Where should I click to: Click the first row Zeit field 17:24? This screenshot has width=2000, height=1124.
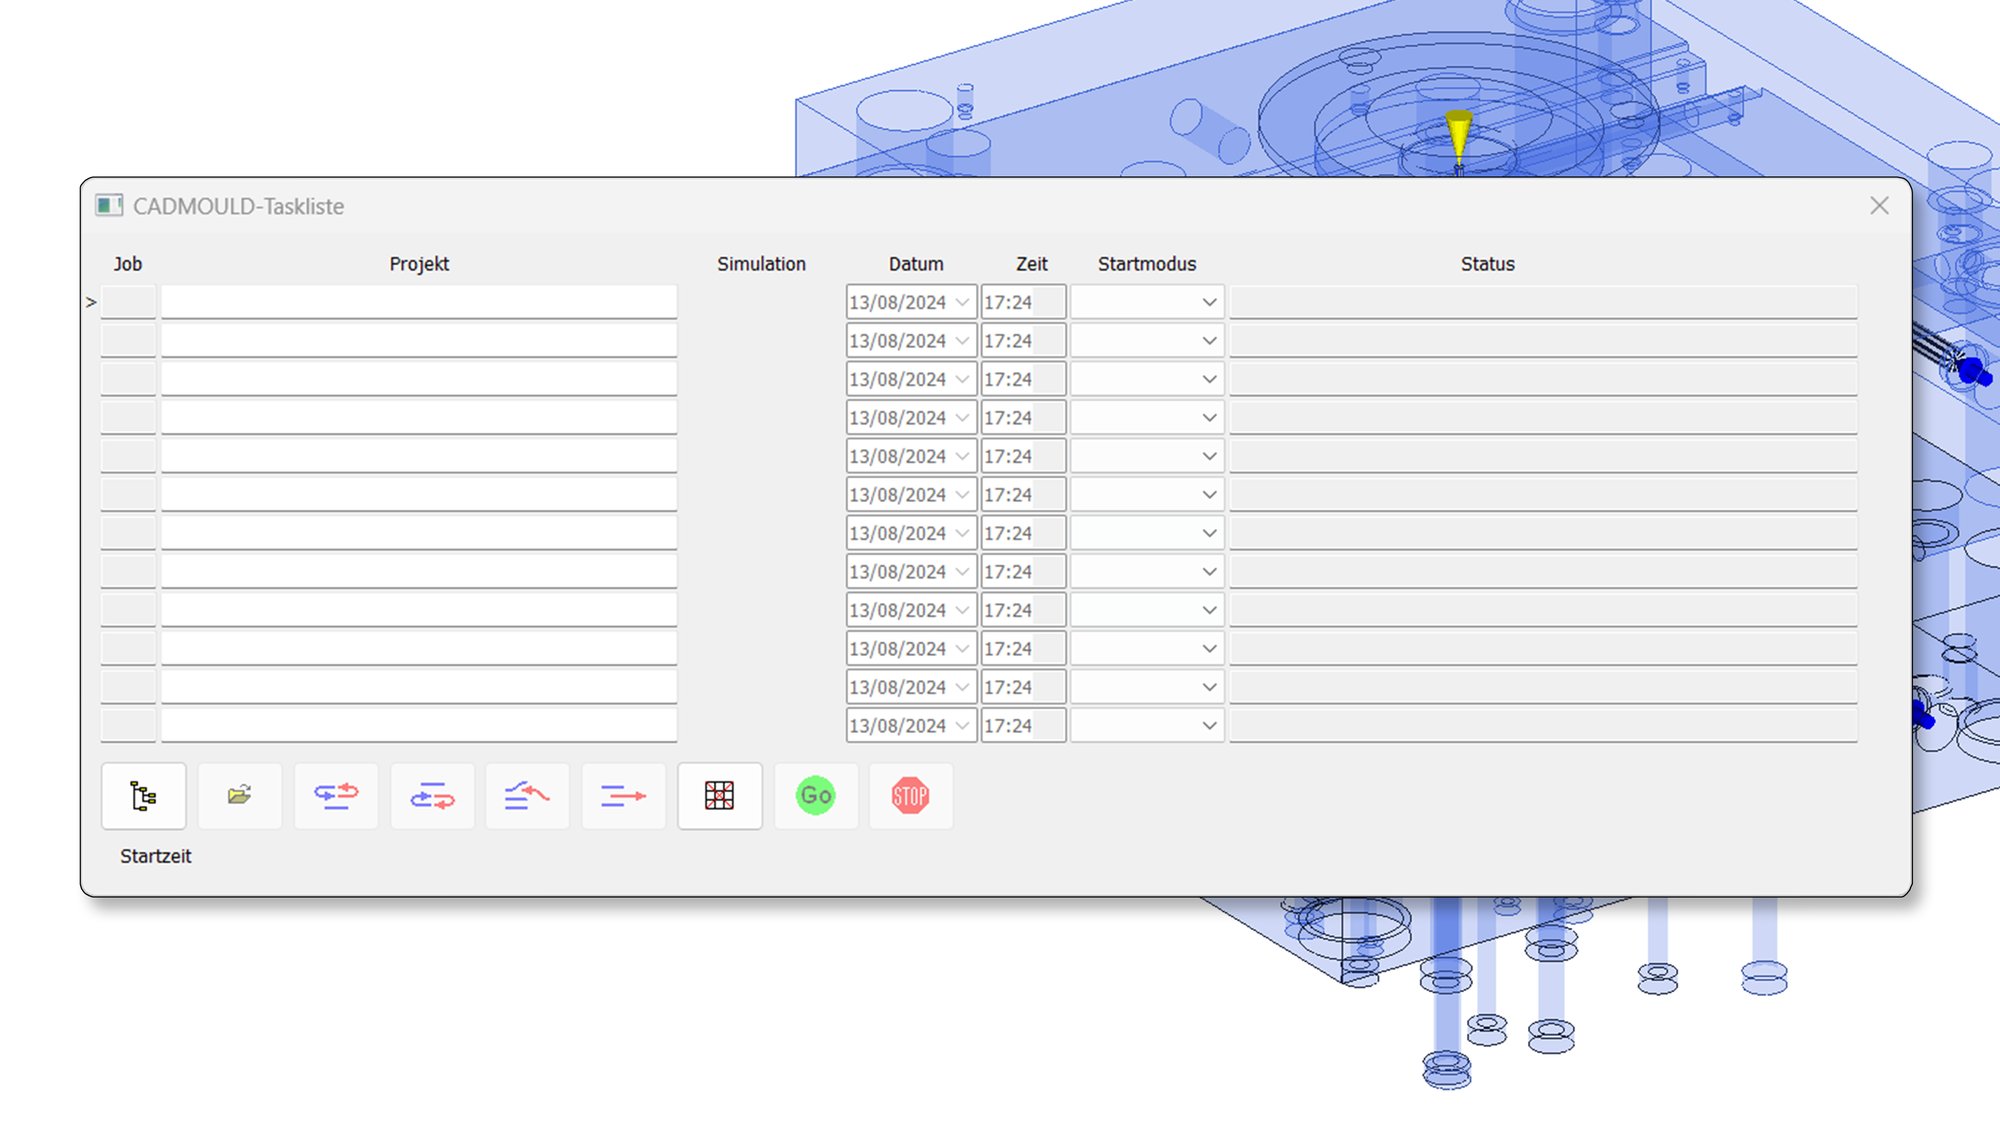click(1008, 302)
